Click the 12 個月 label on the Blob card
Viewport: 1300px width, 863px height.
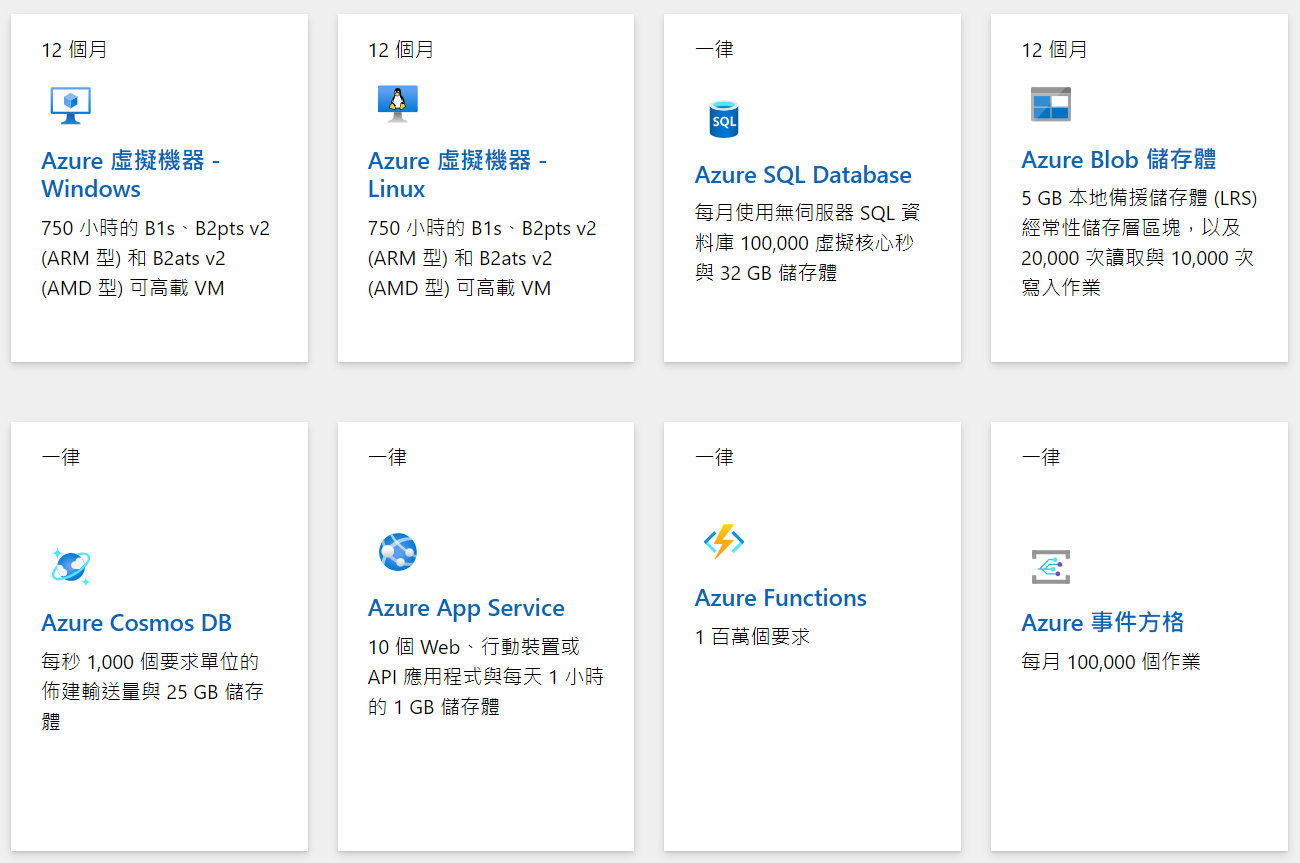click(1054, 50)
